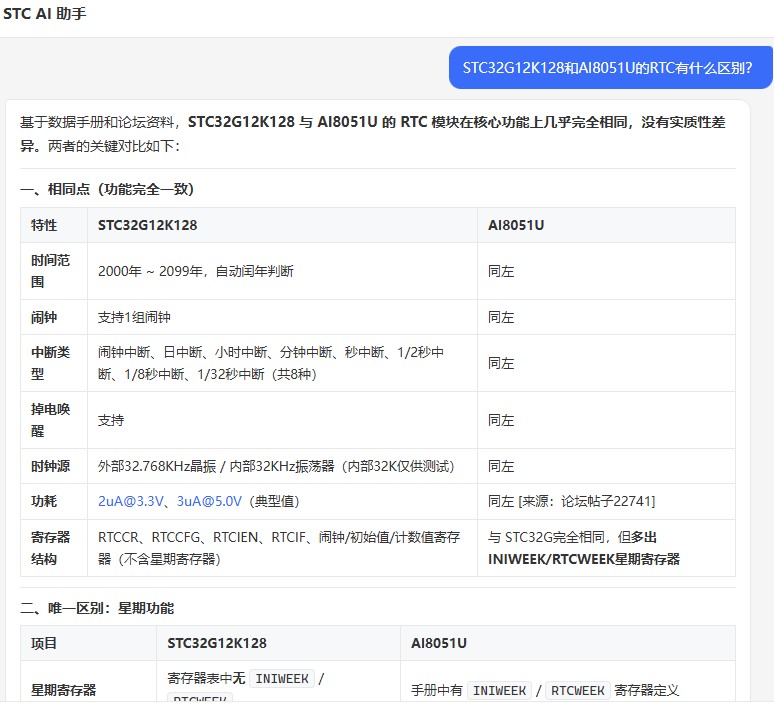Open the blue 3uA@5.0V power link
Image resolution: width=774 pixels, height=706 pixels.
pyautogui.click(x=209, y=501)
